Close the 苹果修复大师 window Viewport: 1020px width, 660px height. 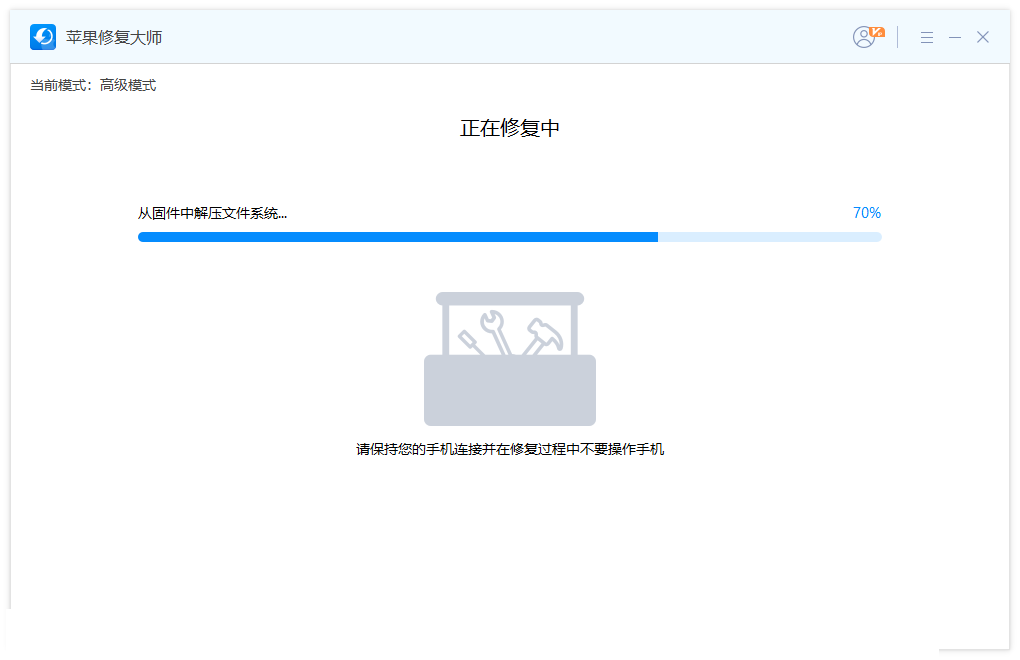983,37
